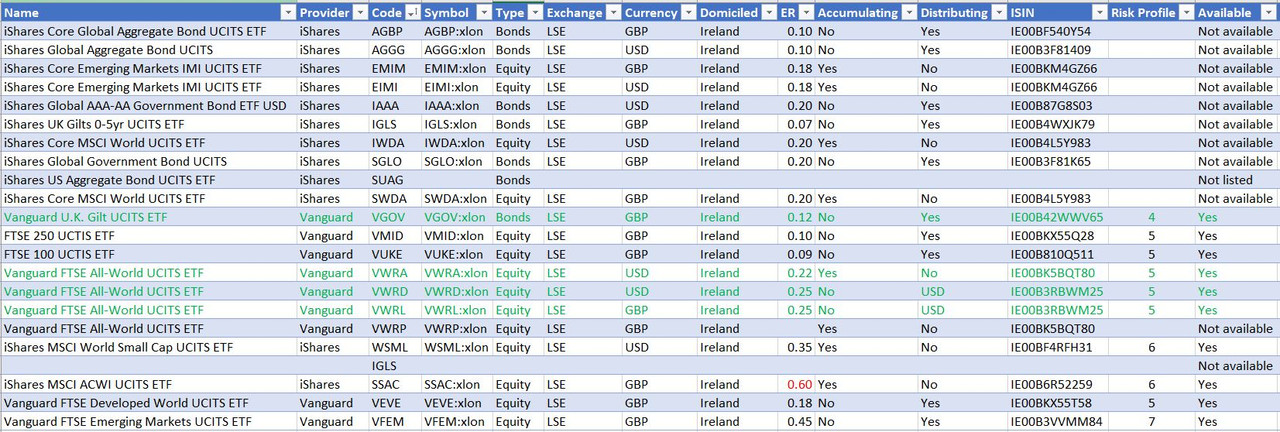Select ISIN cell IE00B3VVMM84

pyautogui.click(x=1058, y=421)
